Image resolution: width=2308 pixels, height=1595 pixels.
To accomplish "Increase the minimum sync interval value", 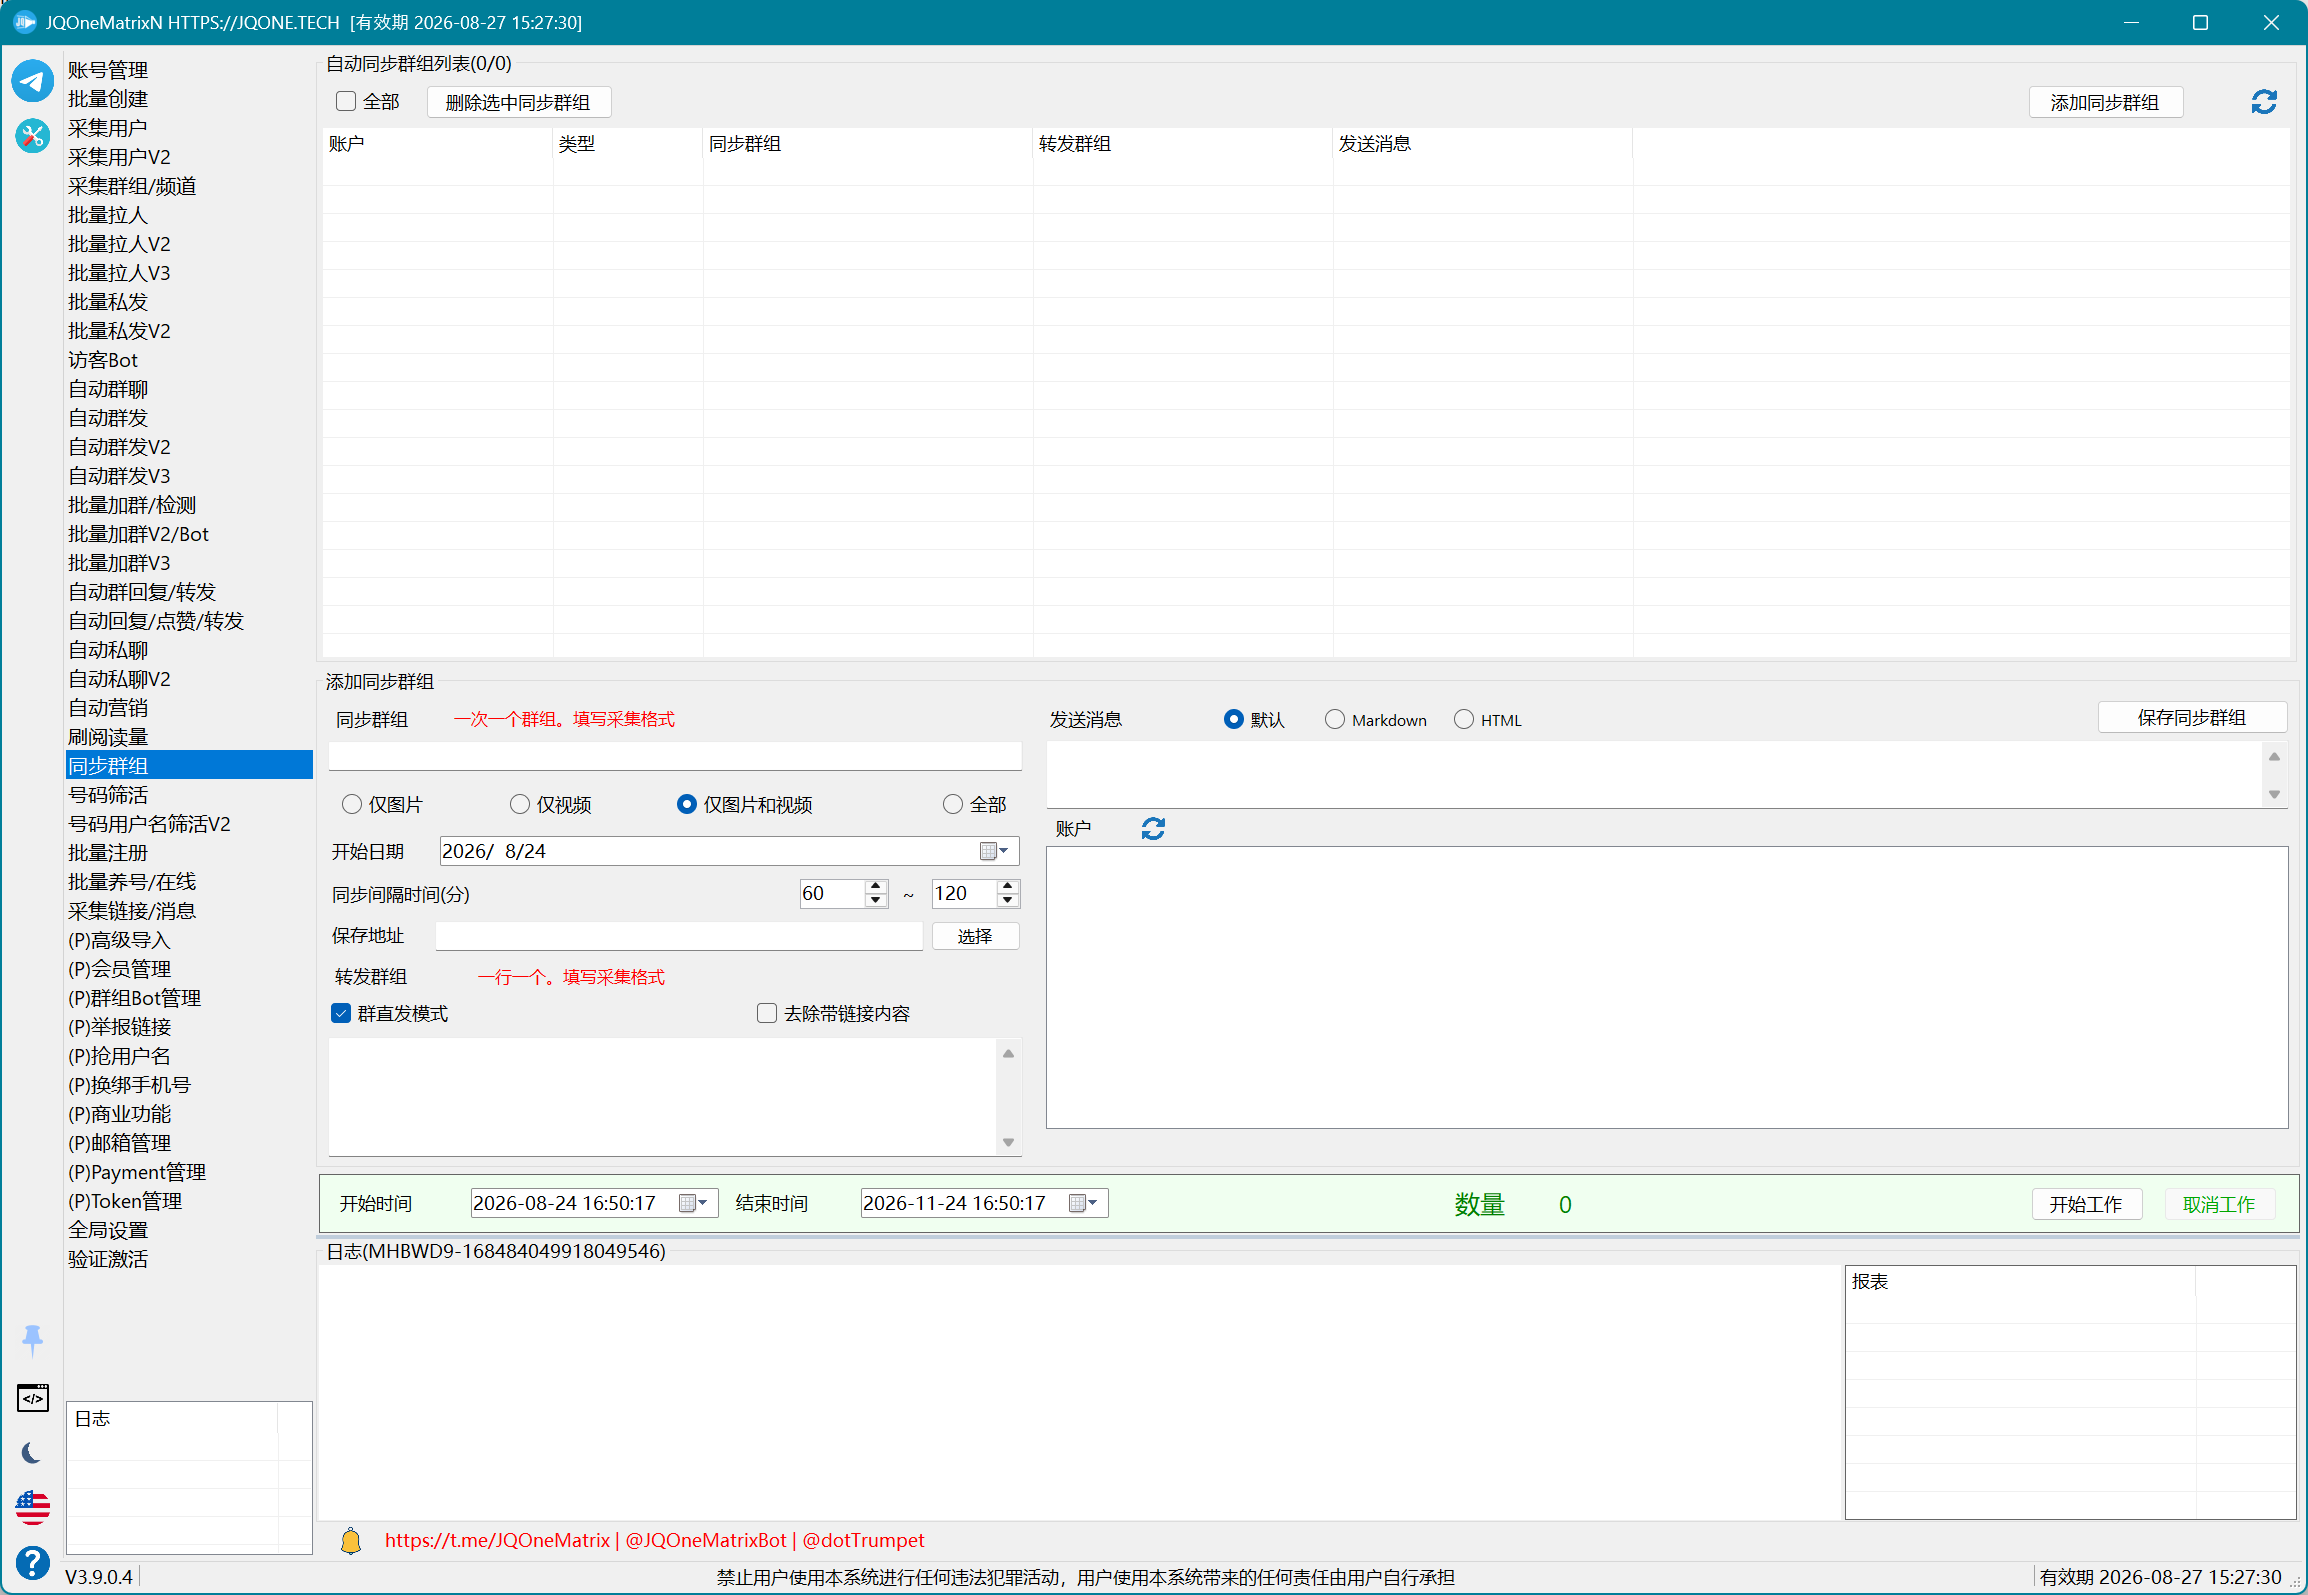I will [x=876, y=886].
